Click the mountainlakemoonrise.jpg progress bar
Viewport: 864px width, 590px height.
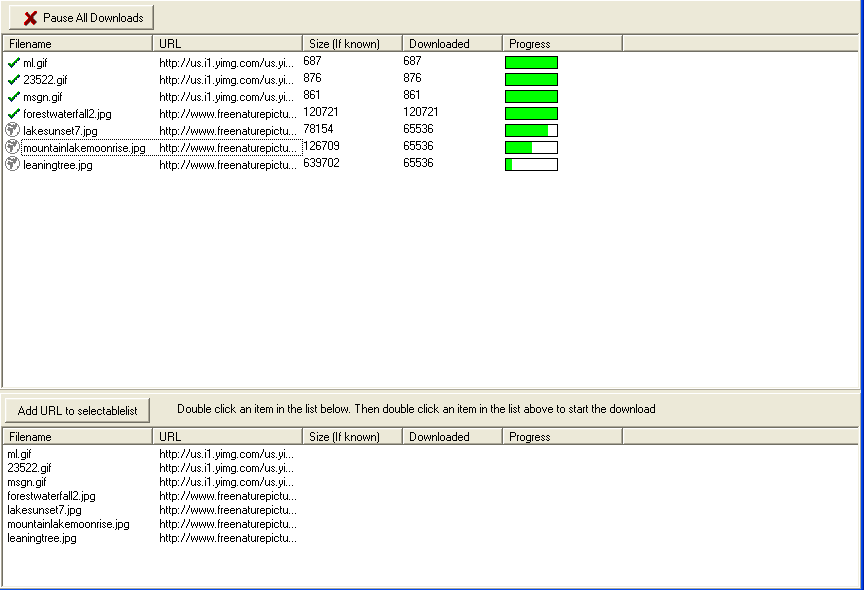pos(531,148)
